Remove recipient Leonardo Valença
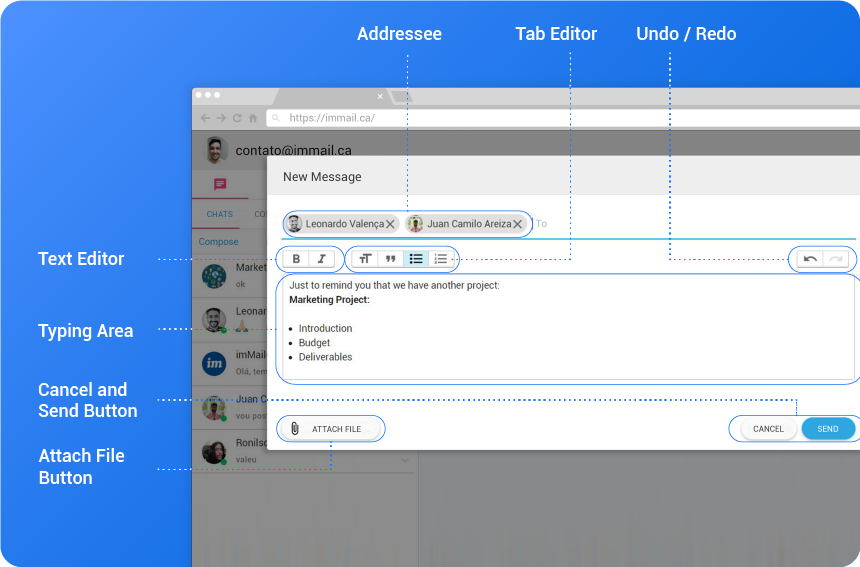 pyautogui.click(x=390, y=224)
